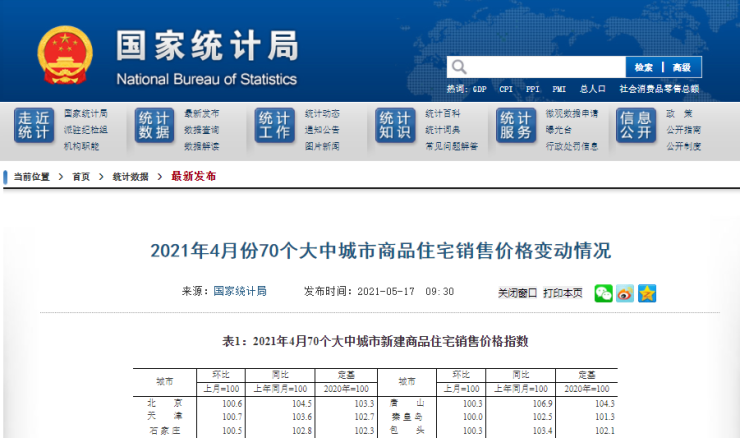The width and height of the screenshot is (740, 438).
Task: Open 公开指南 menu link
Action: click(683, 129)
